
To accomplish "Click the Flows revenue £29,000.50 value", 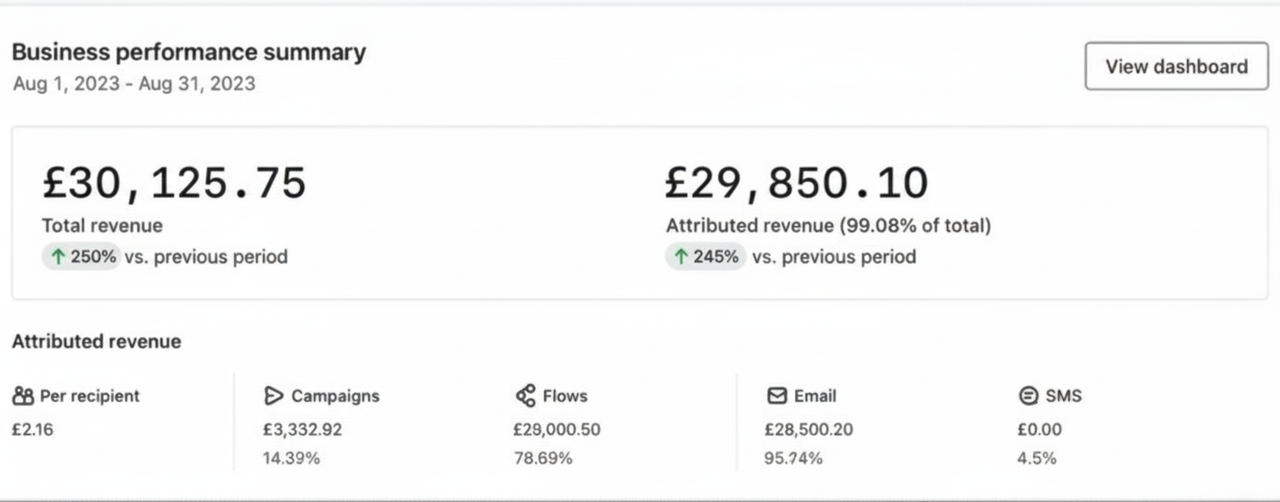I will (557, 430).
